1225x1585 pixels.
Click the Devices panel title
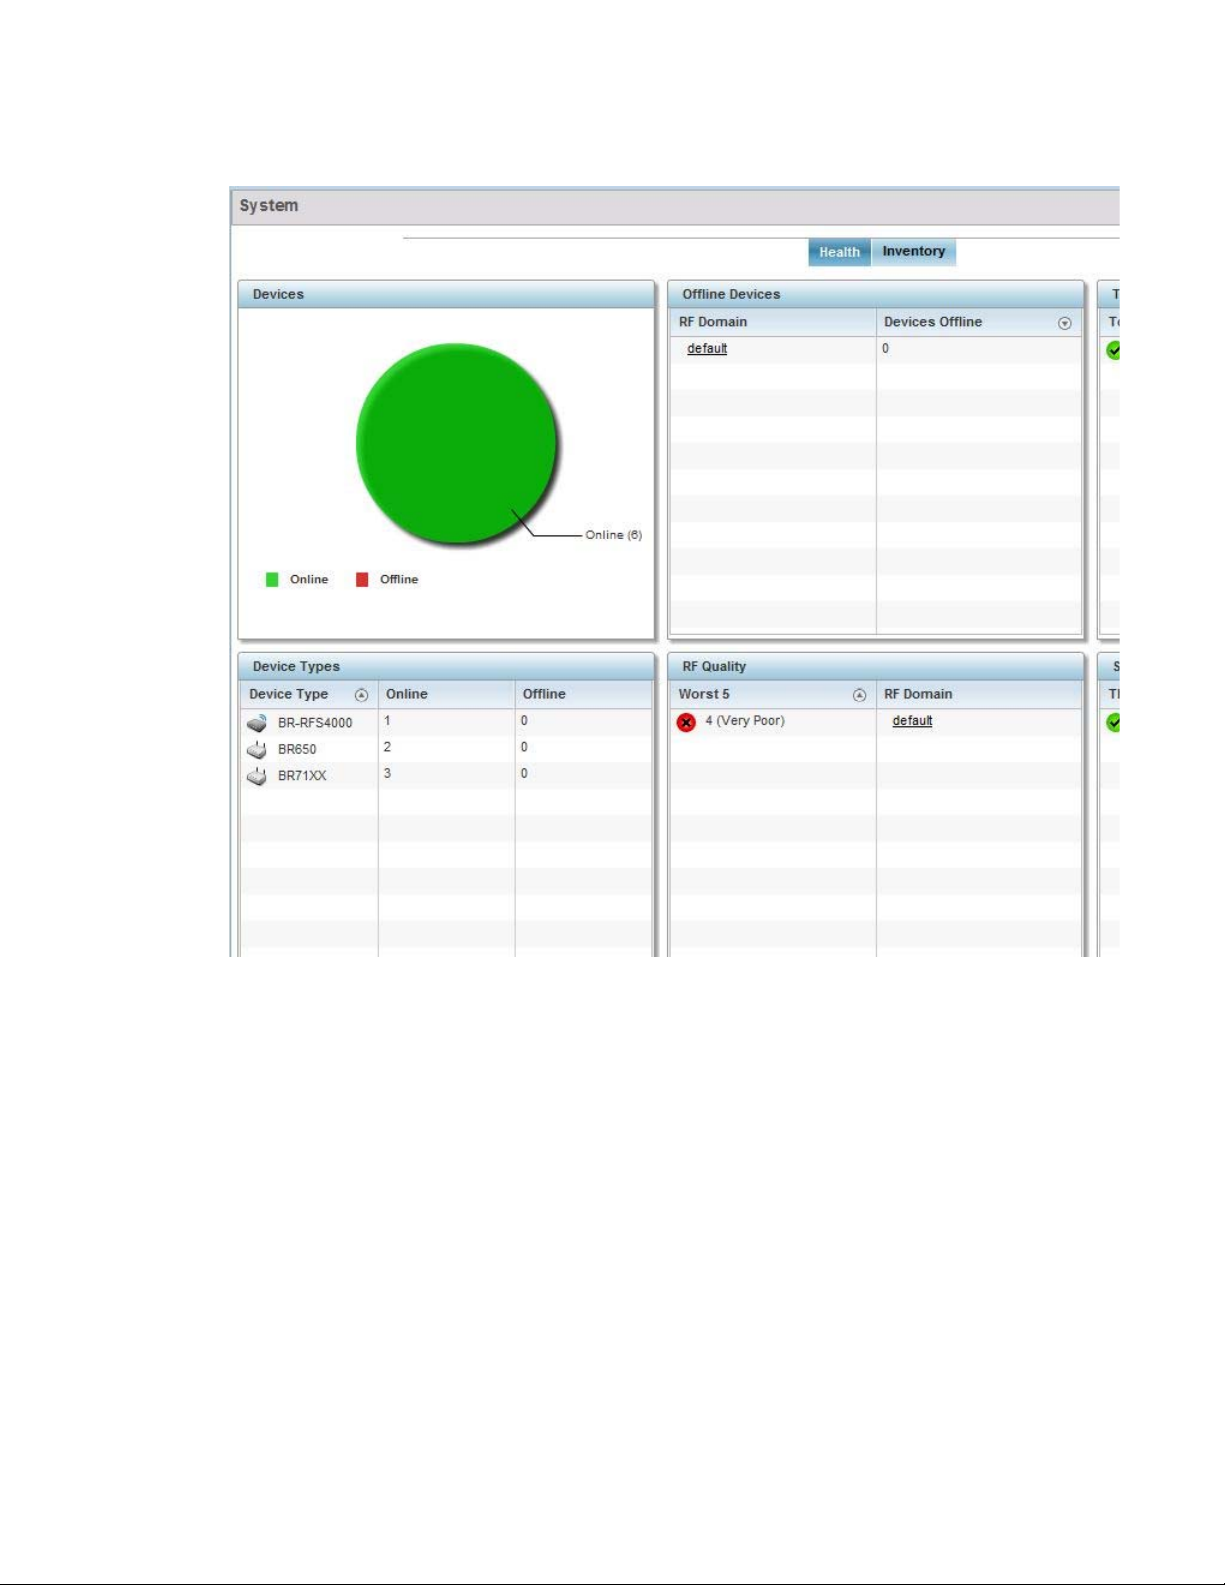pos(278,294)
